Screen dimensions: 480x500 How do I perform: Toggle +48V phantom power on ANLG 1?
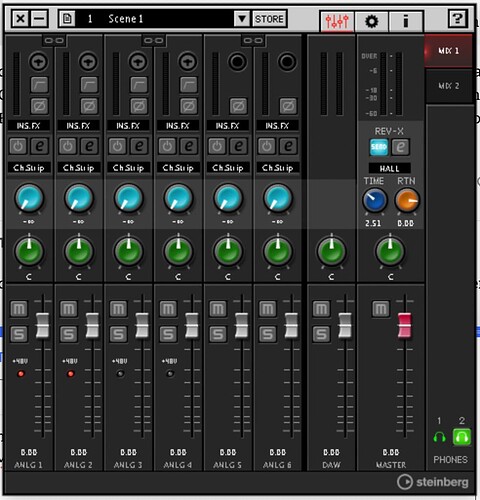tap(21, 373)
